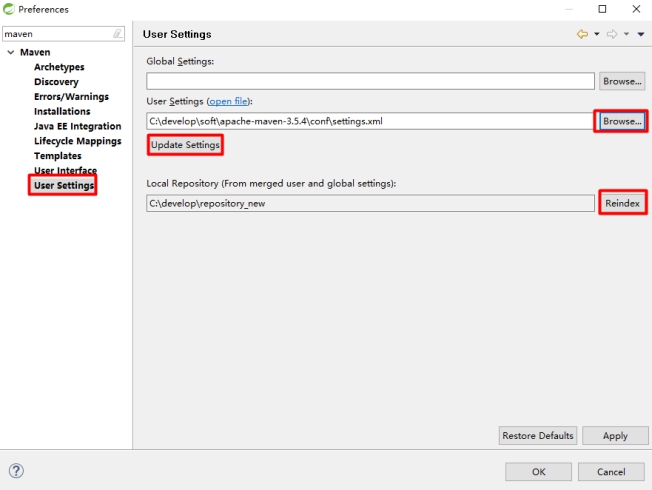This screenshot has height=490, width=652.
Task: Select User Settings in the tree
Action: (x=64, y=186)
